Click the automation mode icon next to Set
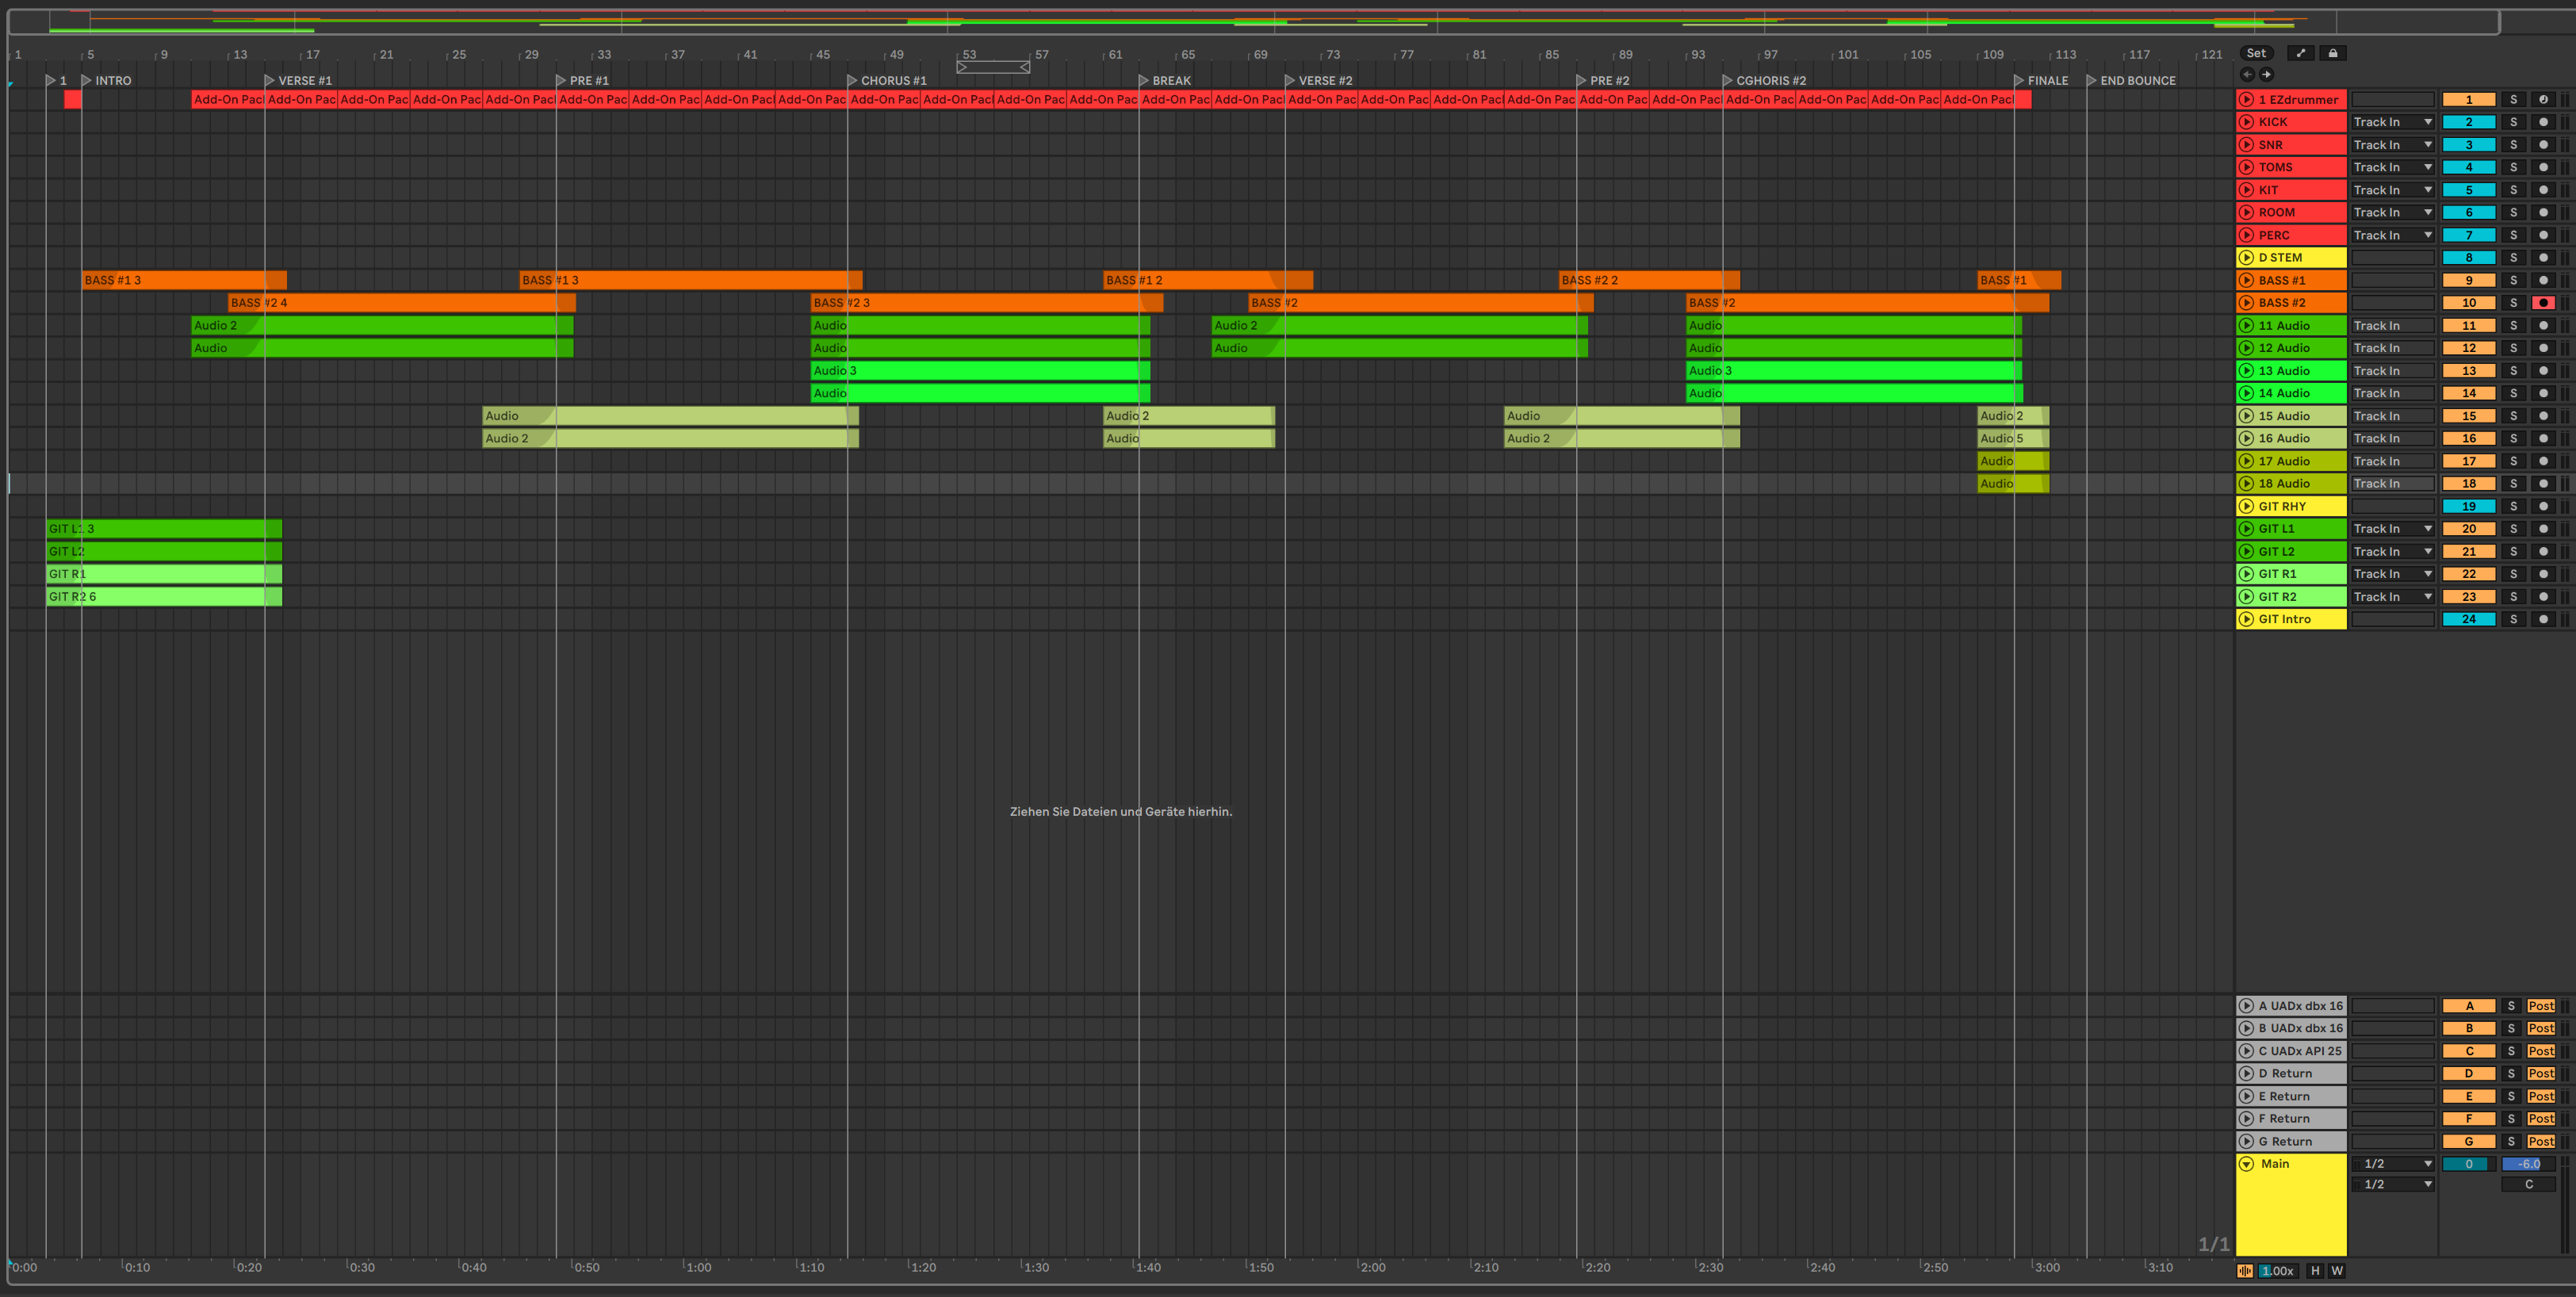The width and height of the screenshot is (2576, 1297). pyautogui.click(x=2300, y=54)
